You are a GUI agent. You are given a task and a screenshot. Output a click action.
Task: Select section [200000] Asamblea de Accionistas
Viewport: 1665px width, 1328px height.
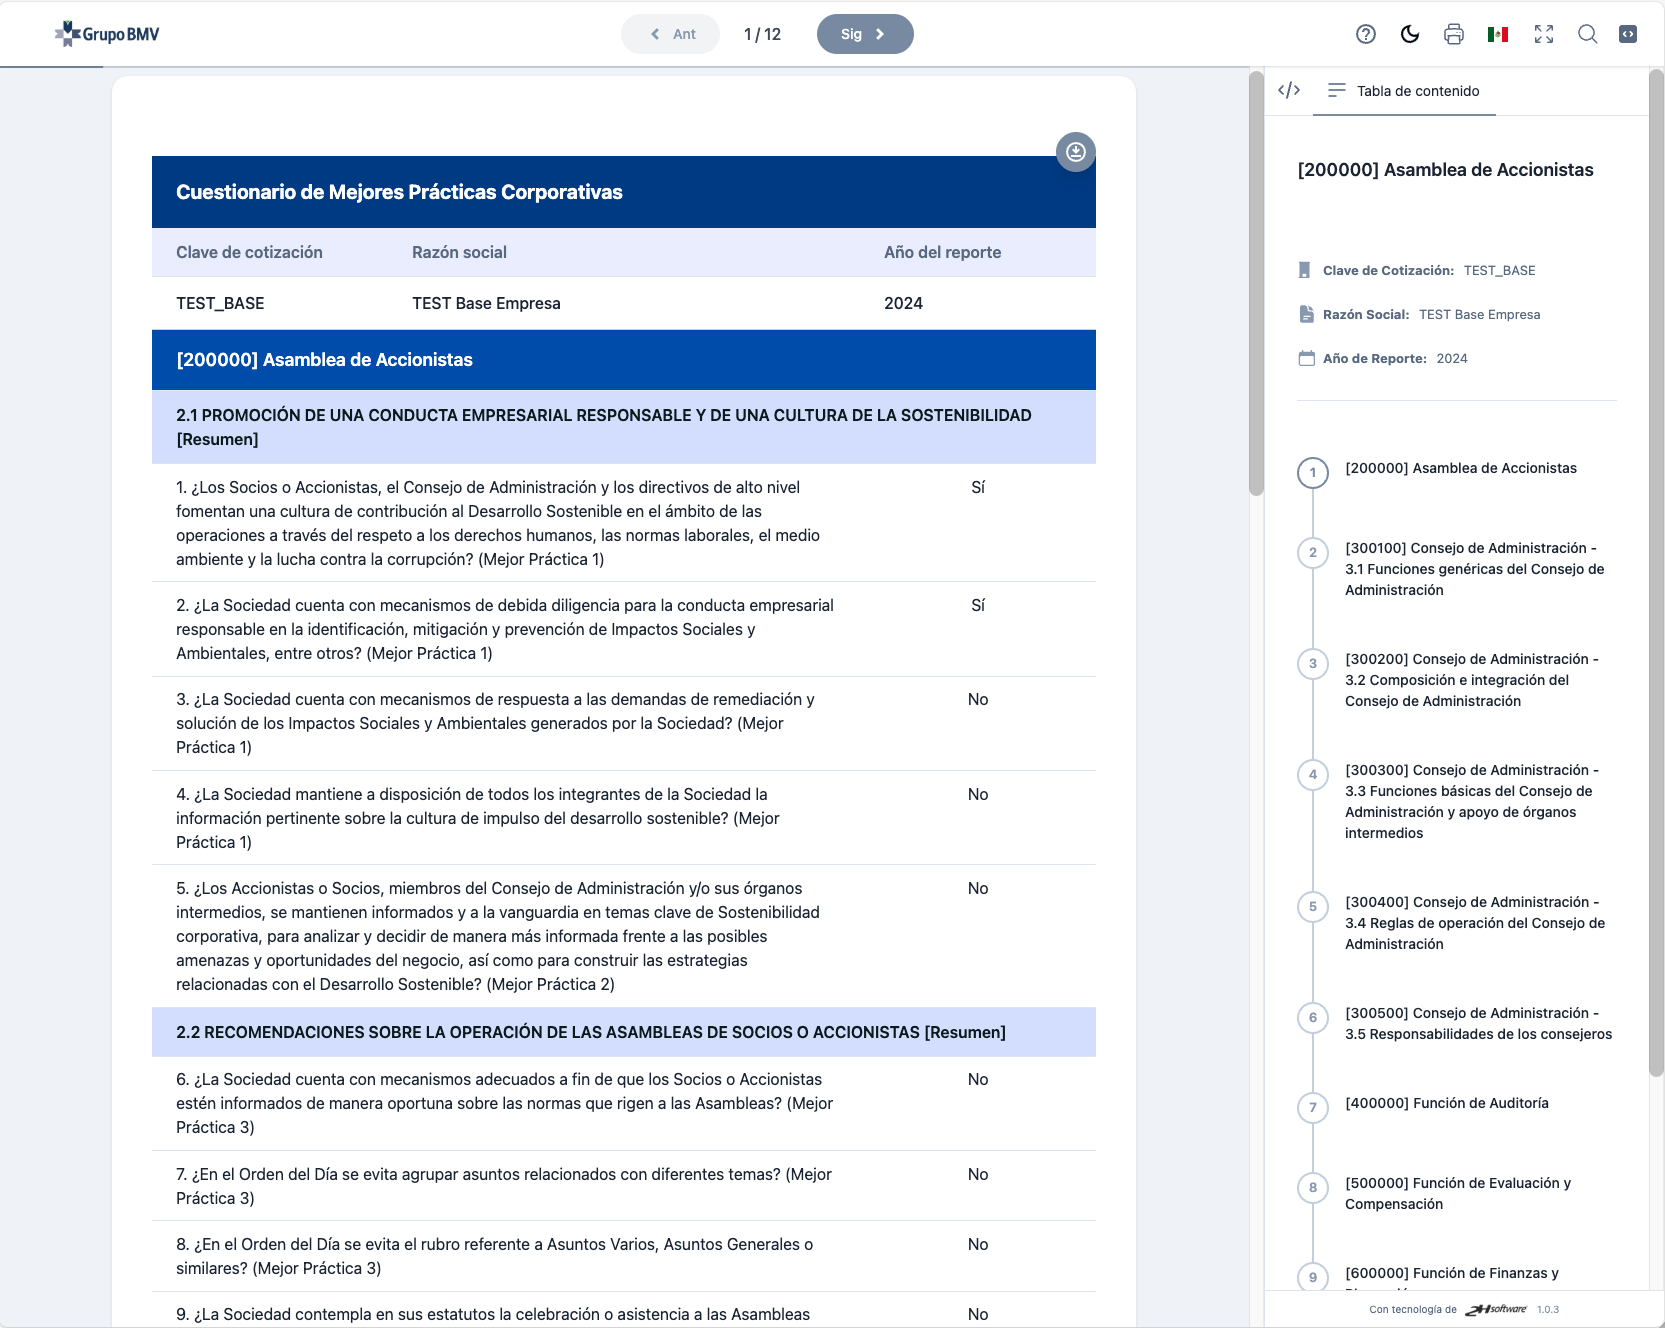1460,468
